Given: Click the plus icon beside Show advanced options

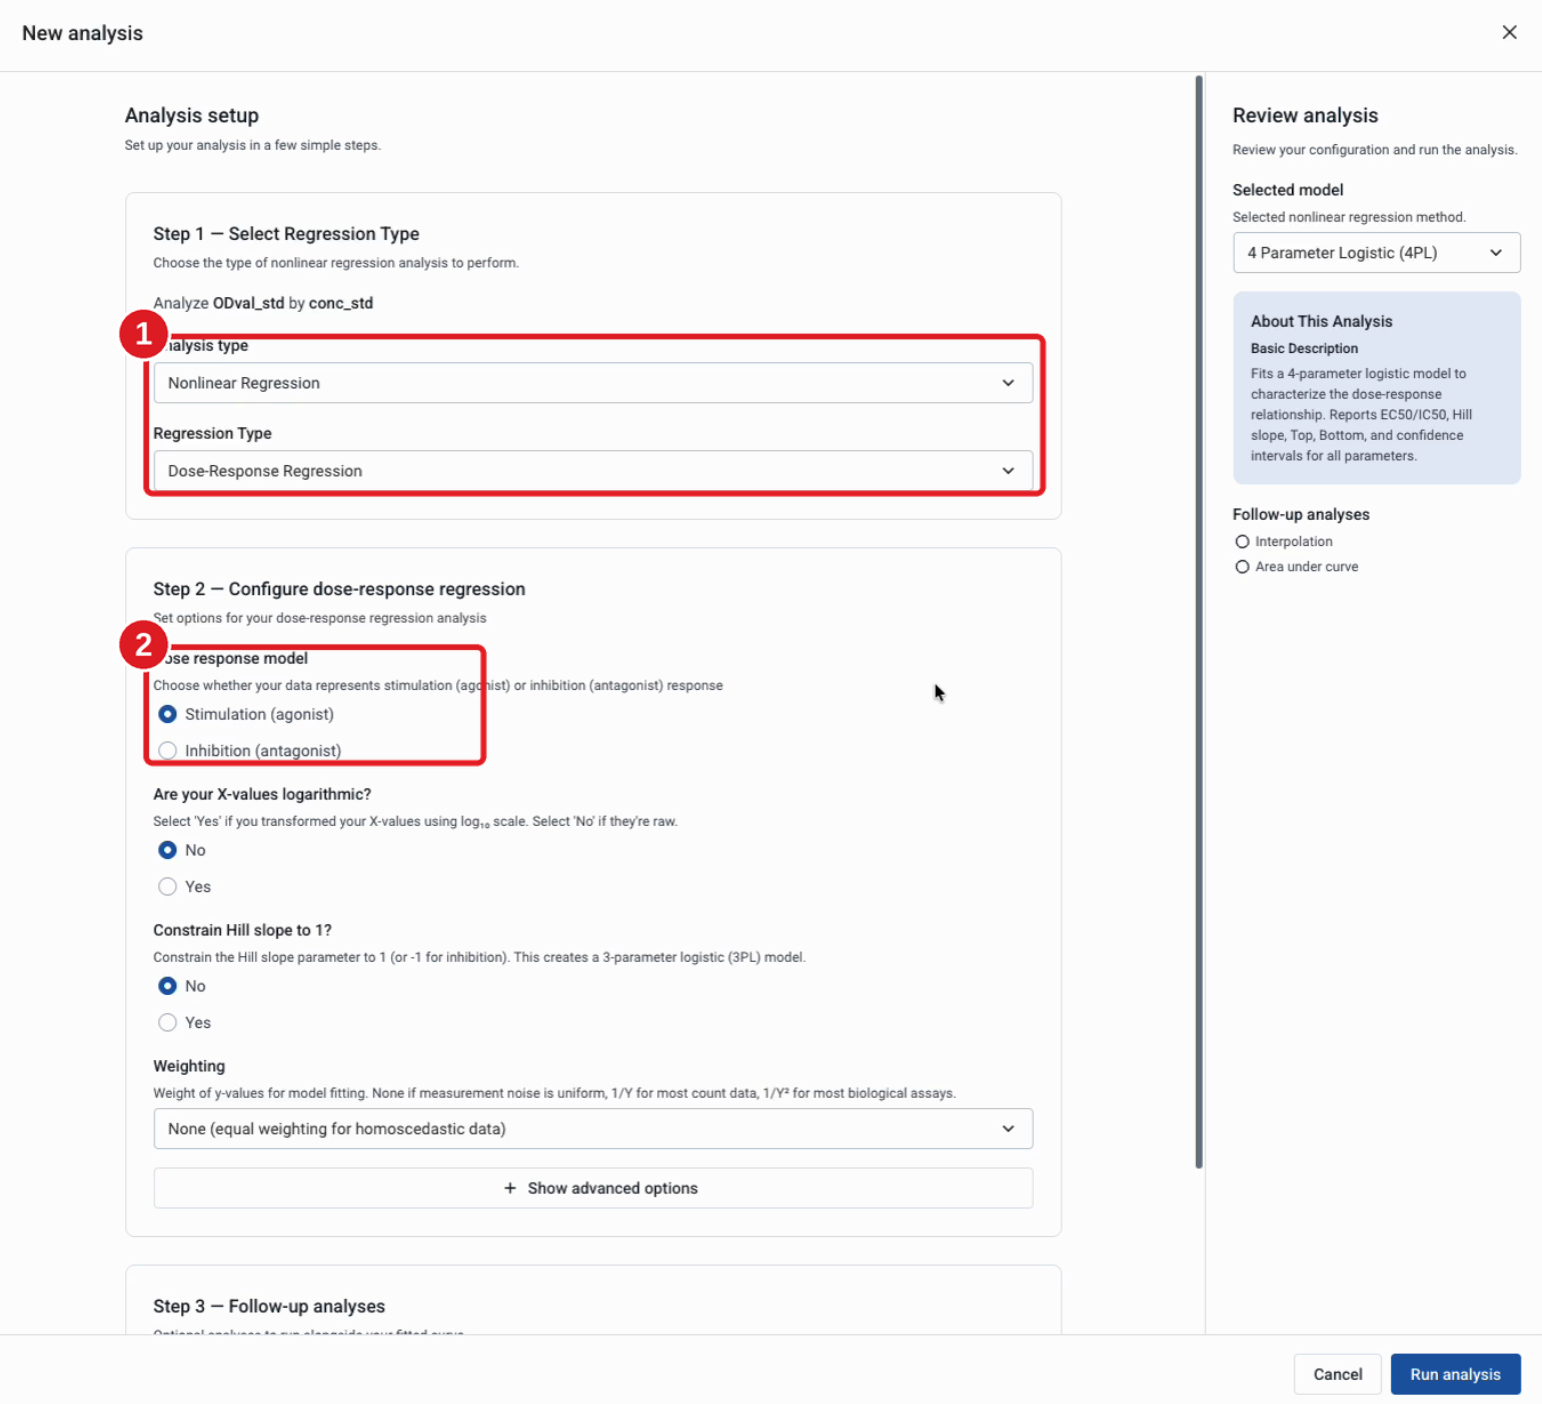Looking at the screenshot, I should coord(510,1188).
